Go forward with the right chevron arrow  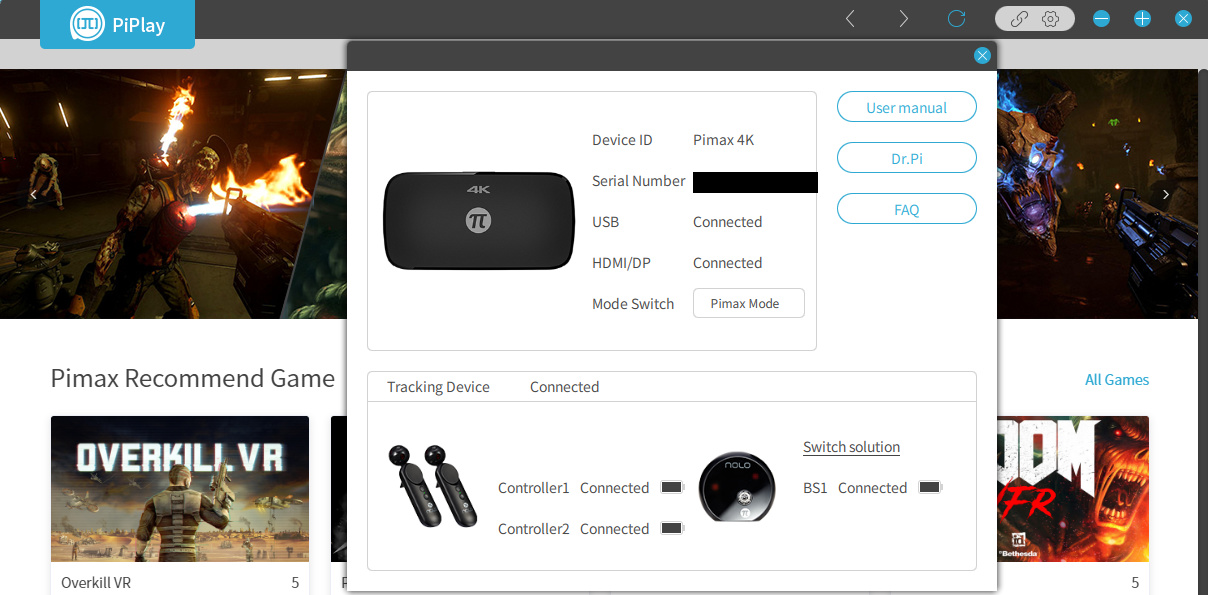tap(903, 19)
